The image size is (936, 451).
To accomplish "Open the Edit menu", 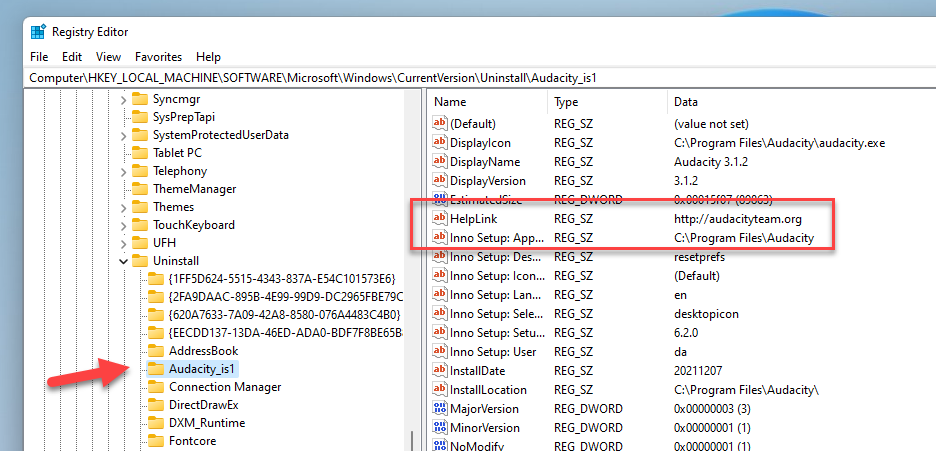I will [72, 57].
